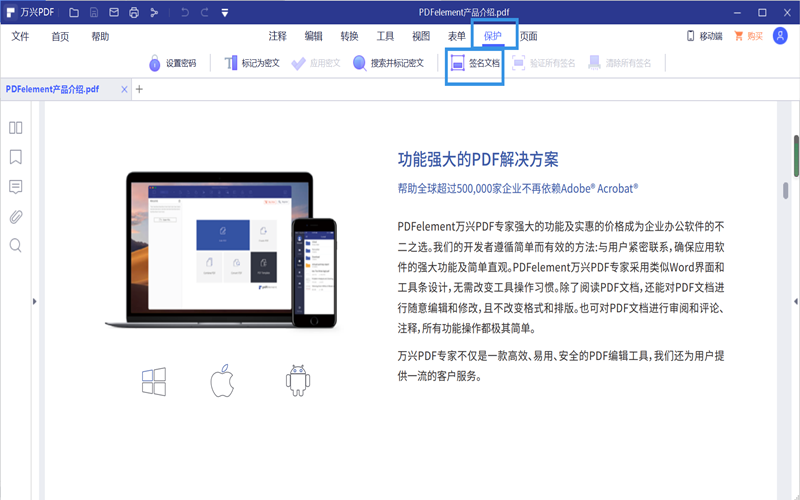
Task: Close the PDFelement产品介绍.pdf tab
Action: pyautogui.click(x=124, y=89)
